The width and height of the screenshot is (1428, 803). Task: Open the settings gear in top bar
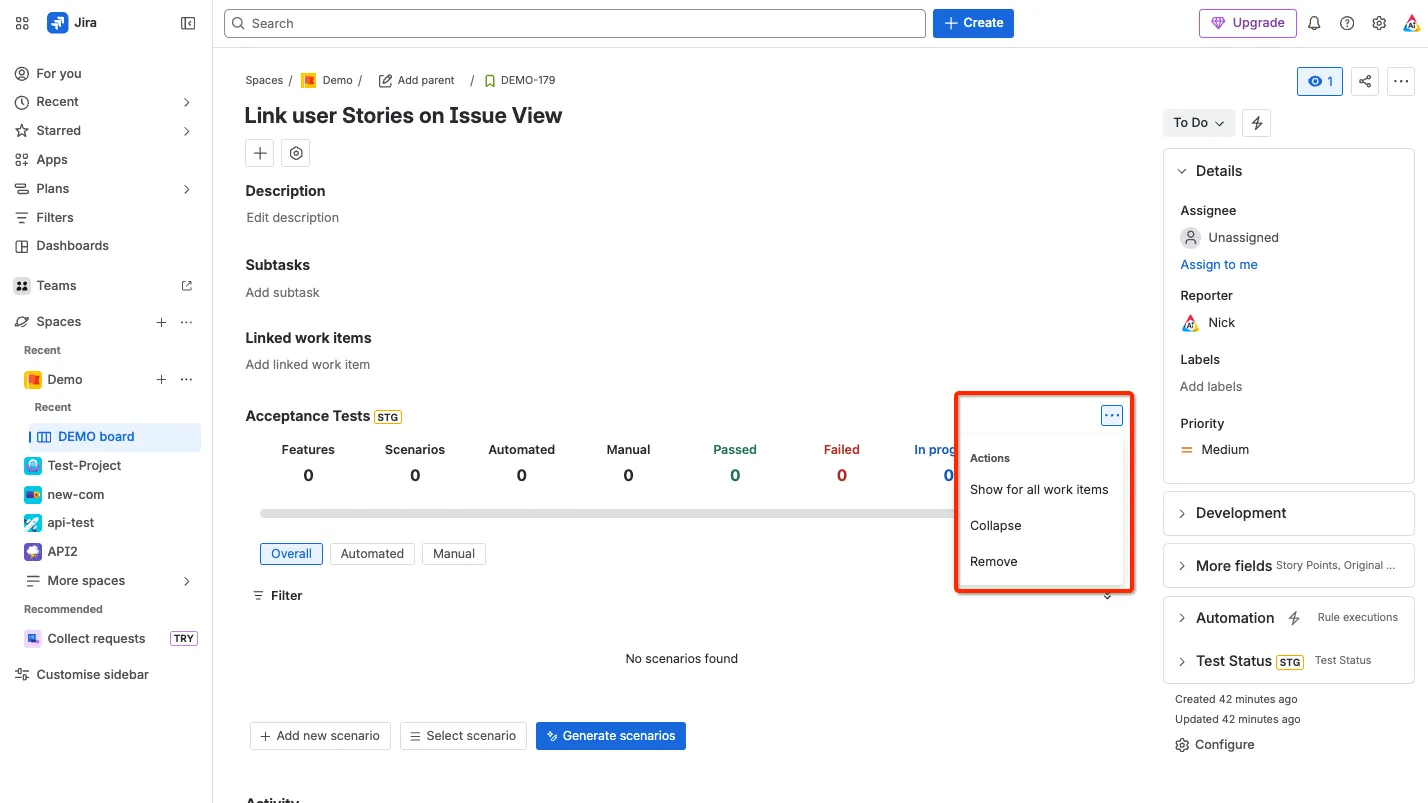[x=1379, y=23]
